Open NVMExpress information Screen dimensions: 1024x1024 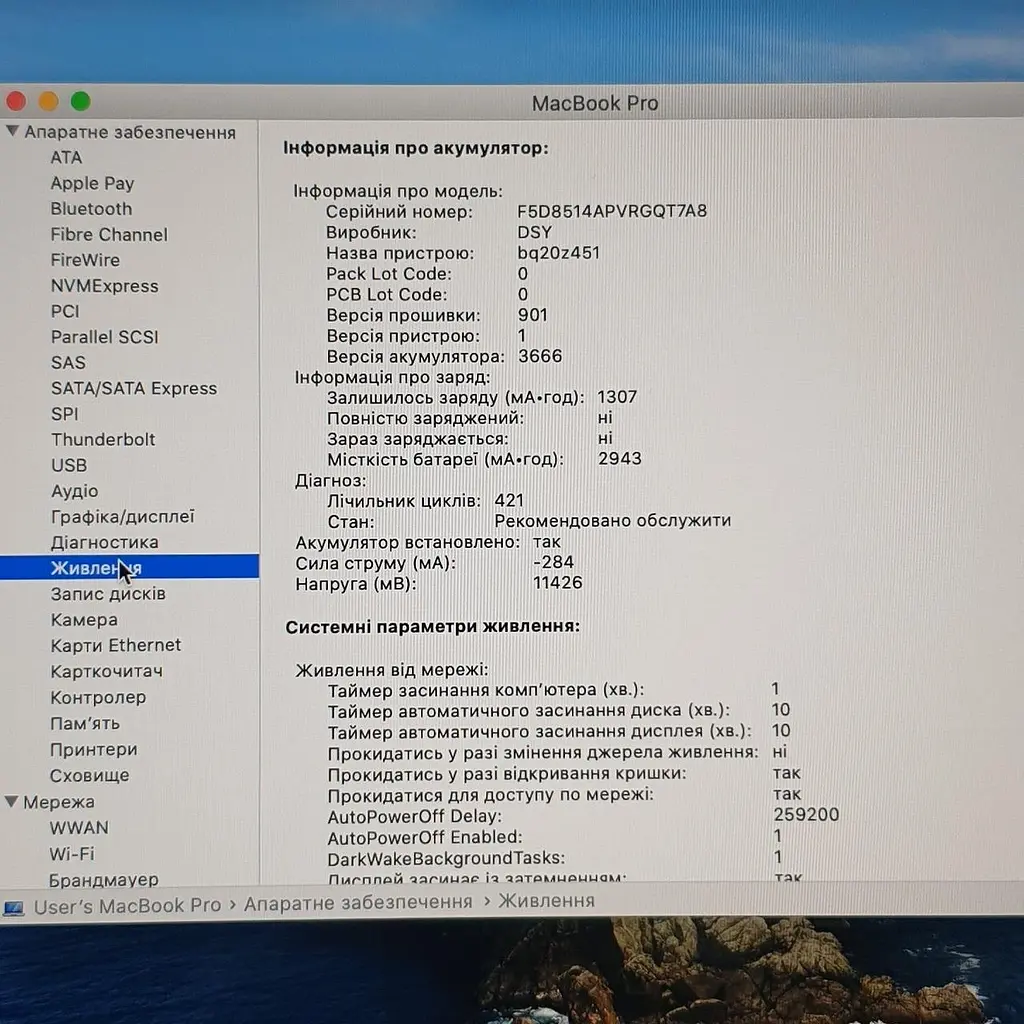click(104, 286)
